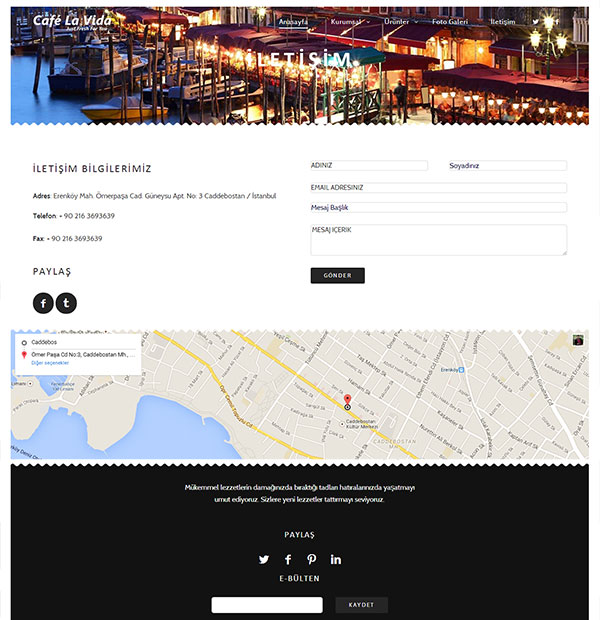Viewport: 600px width, 620px height.
Task: Go to Anasayfa menu item
Action: tap(293, 22)
